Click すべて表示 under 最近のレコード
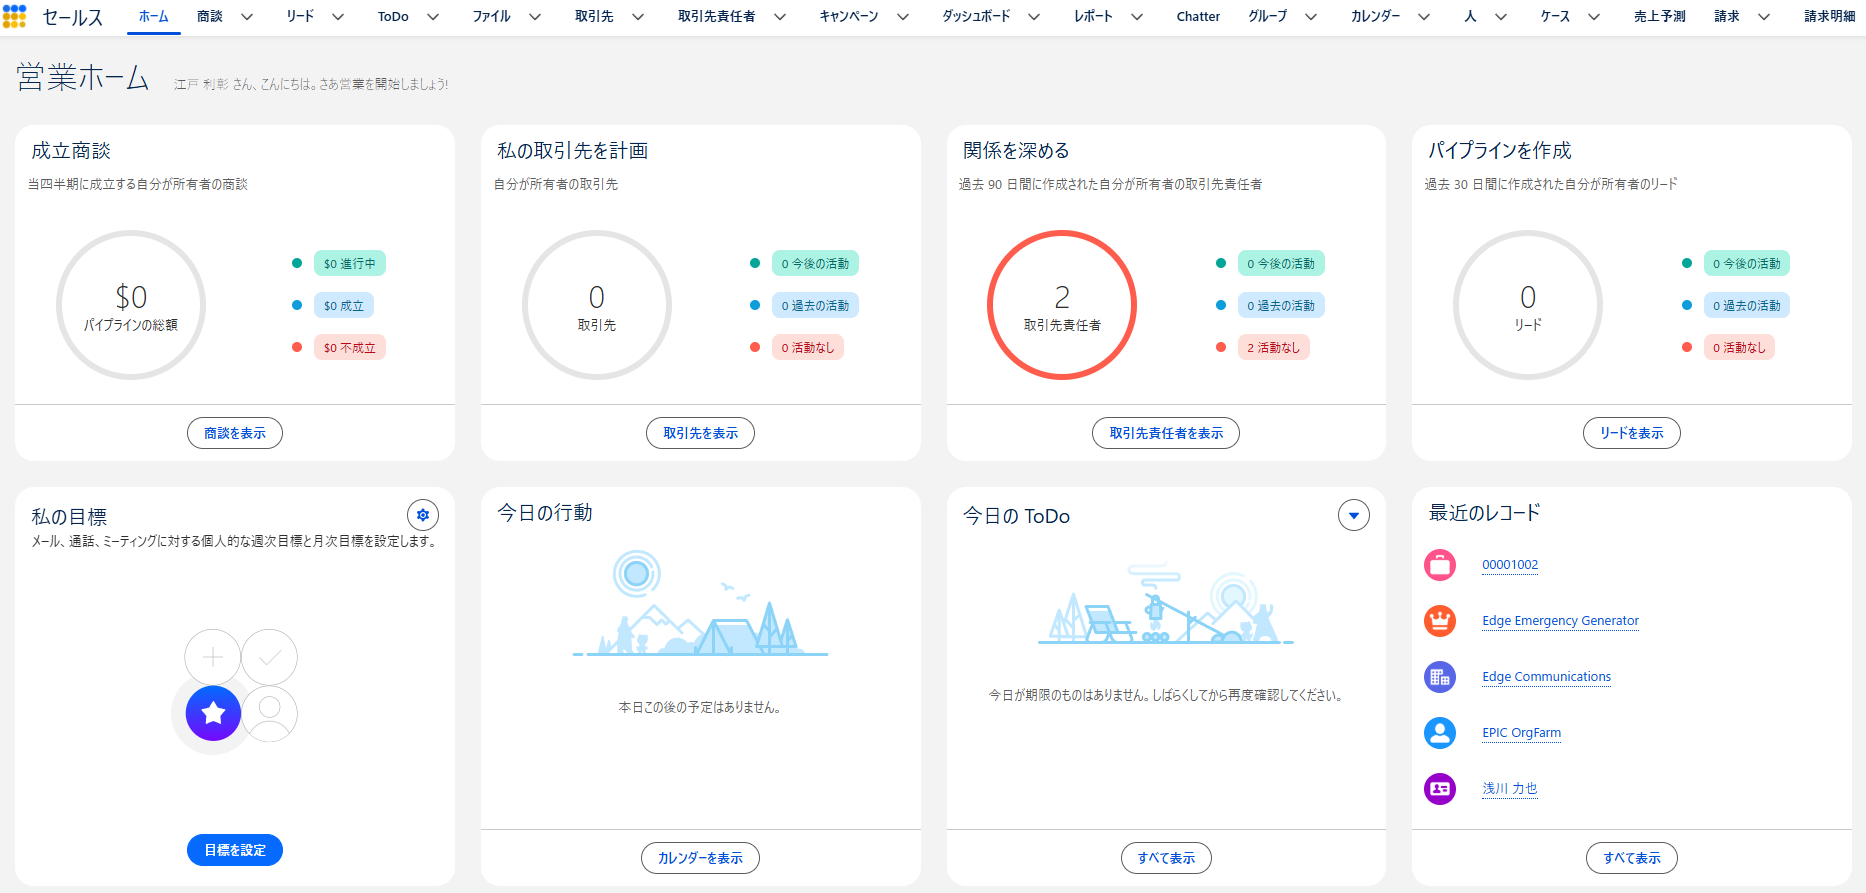 pyautogui.click(x=1632, y=858)
